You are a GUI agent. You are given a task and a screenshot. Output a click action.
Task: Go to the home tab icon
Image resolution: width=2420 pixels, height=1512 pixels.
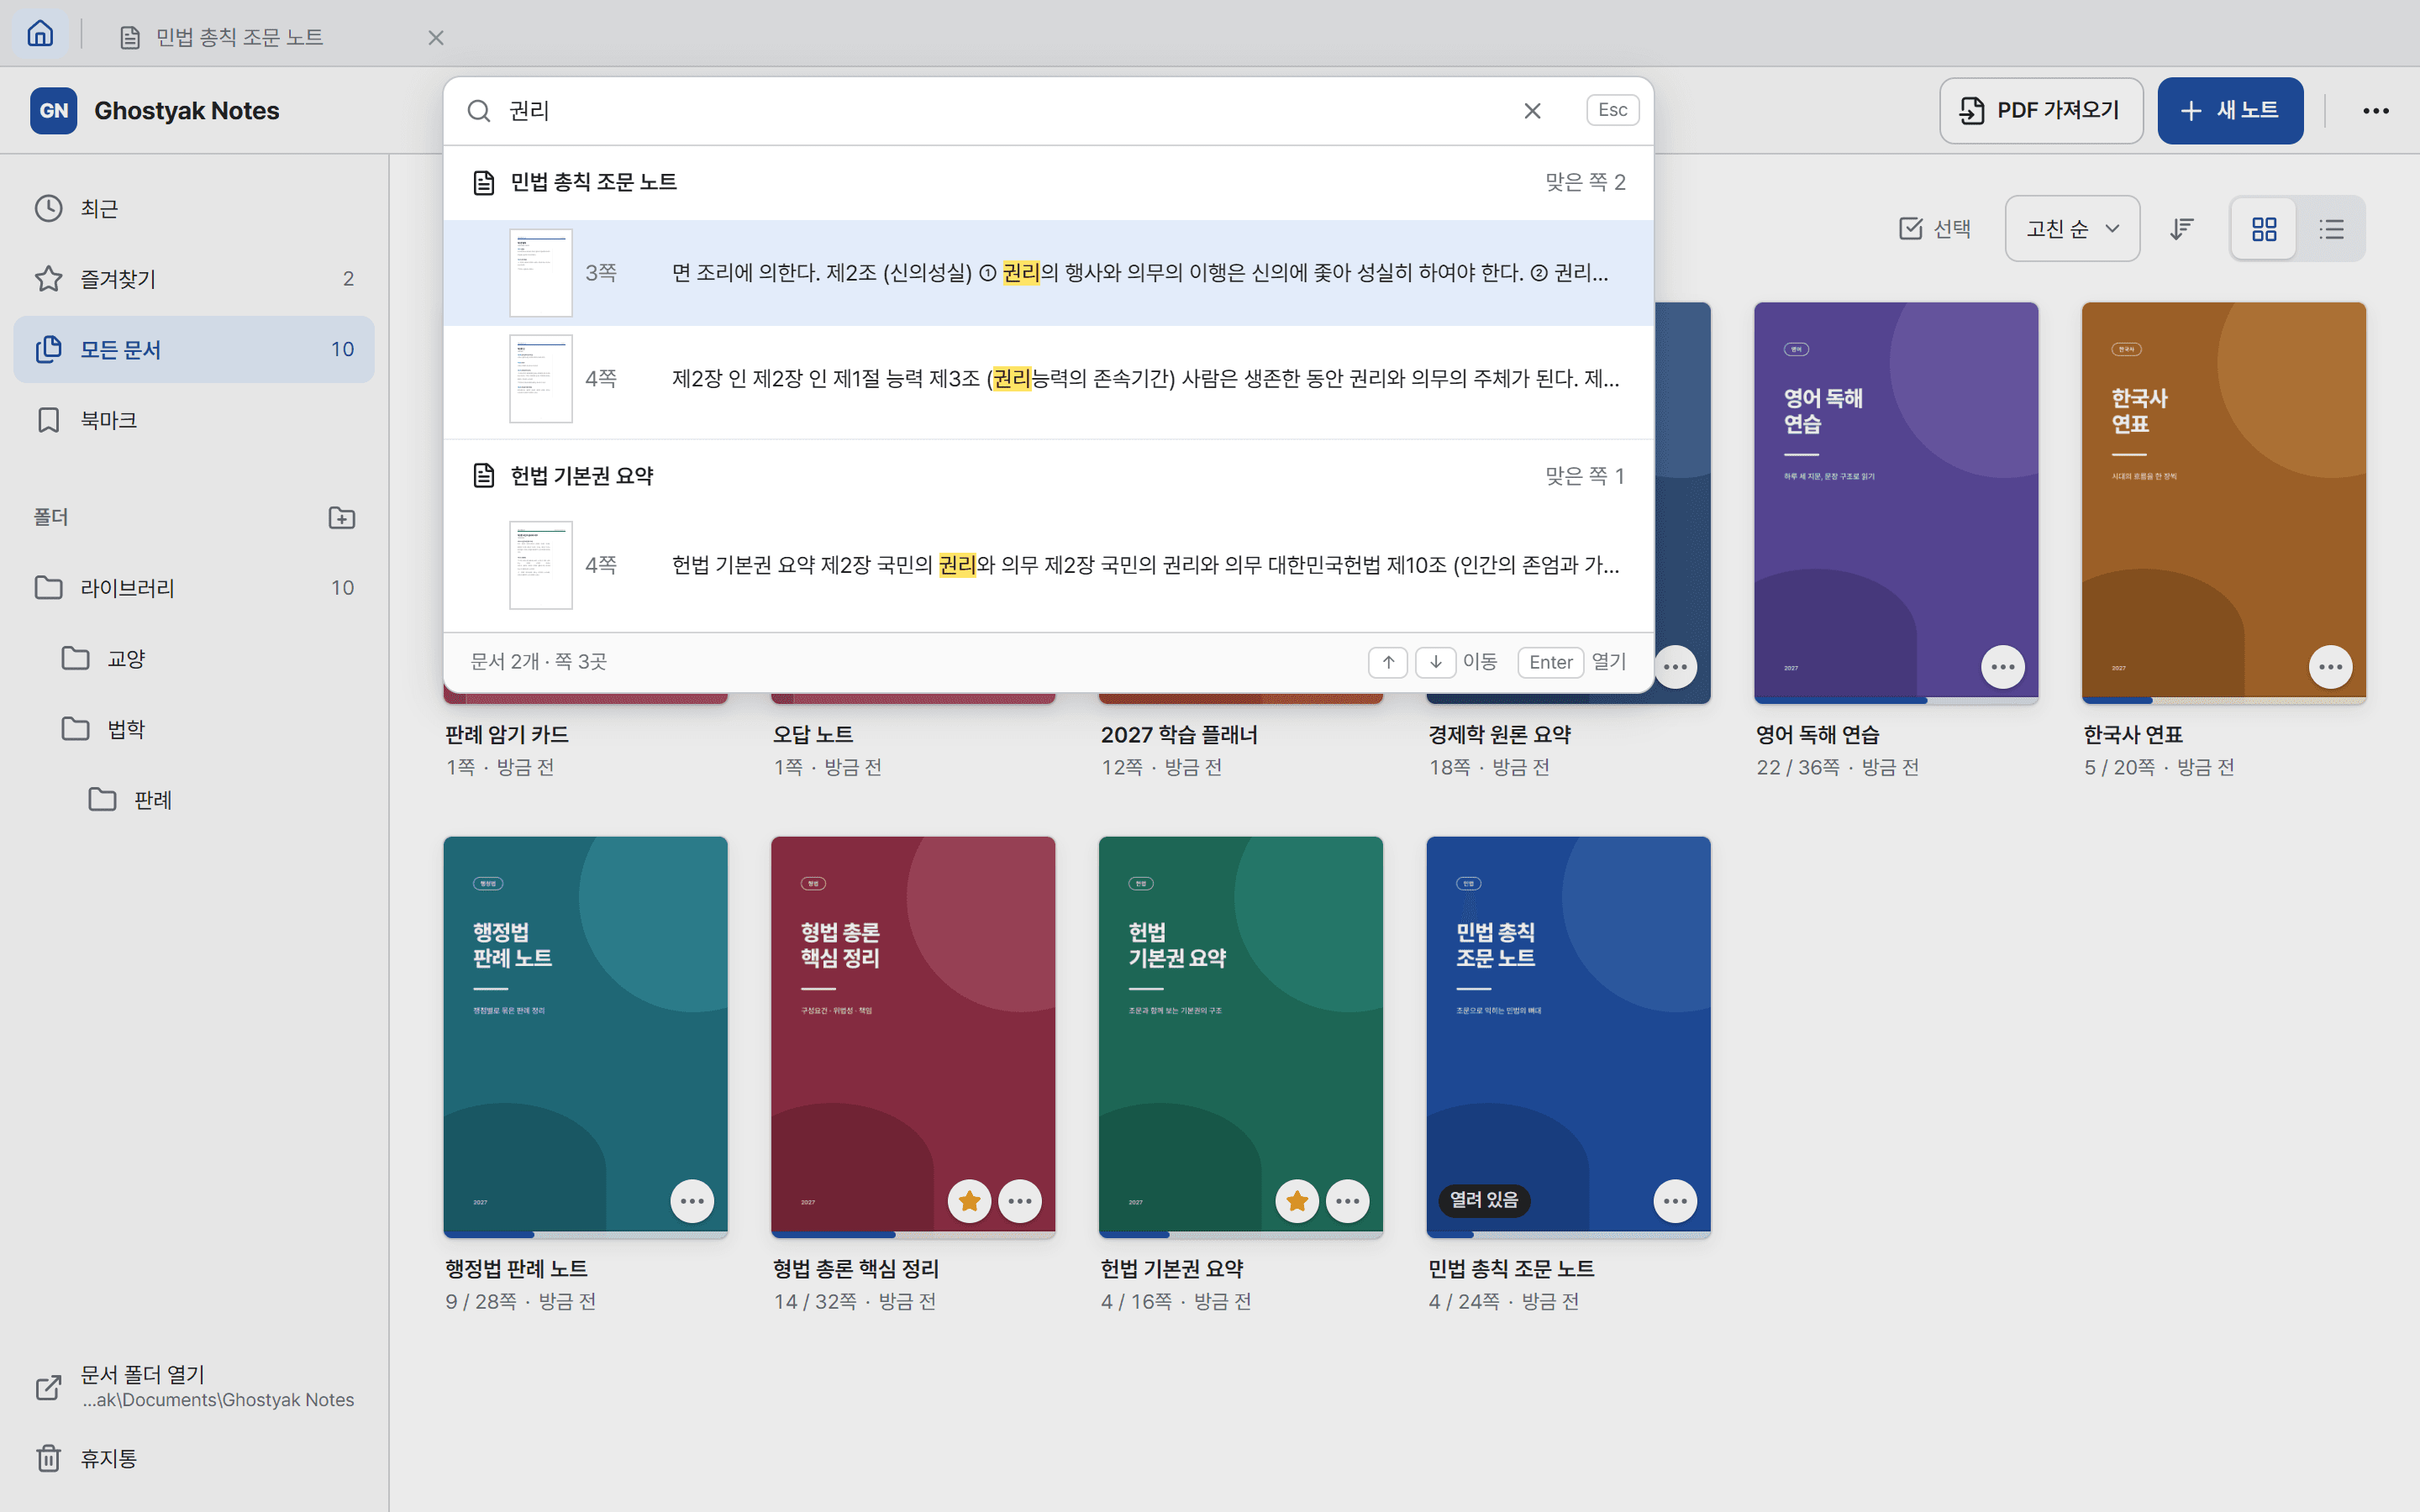pos(40,34)
